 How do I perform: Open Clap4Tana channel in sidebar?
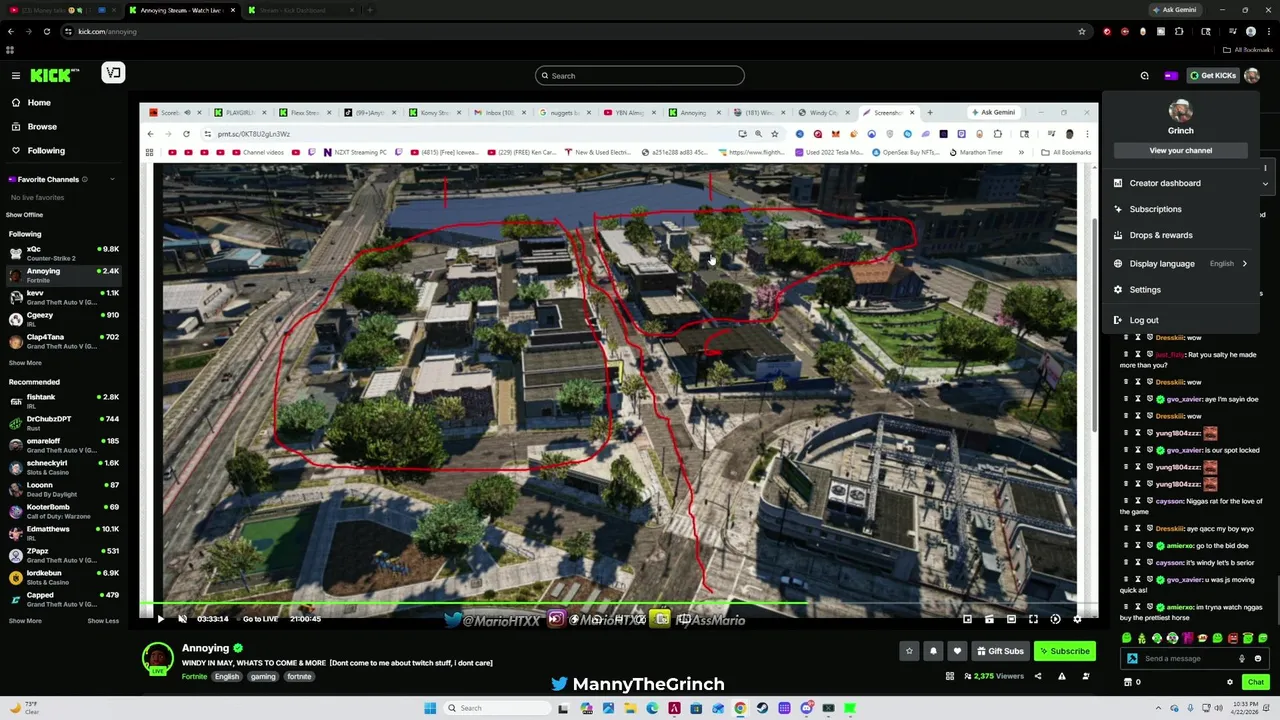pos(63,341)
